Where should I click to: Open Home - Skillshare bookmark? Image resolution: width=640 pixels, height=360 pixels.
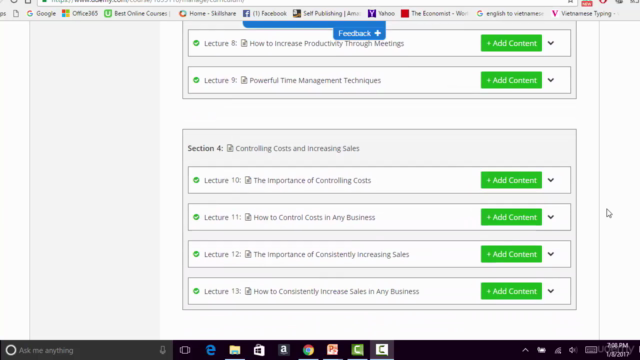(x=208, y=13)
